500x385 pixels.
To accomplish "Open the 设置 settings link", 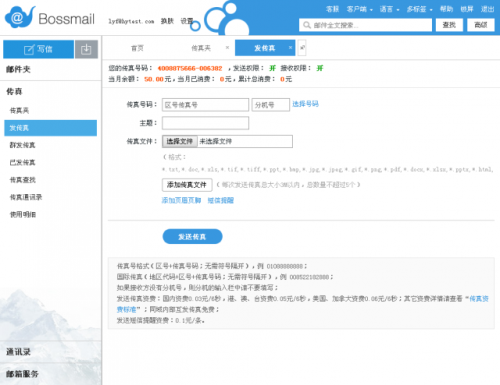I will [x=187, y=21].
